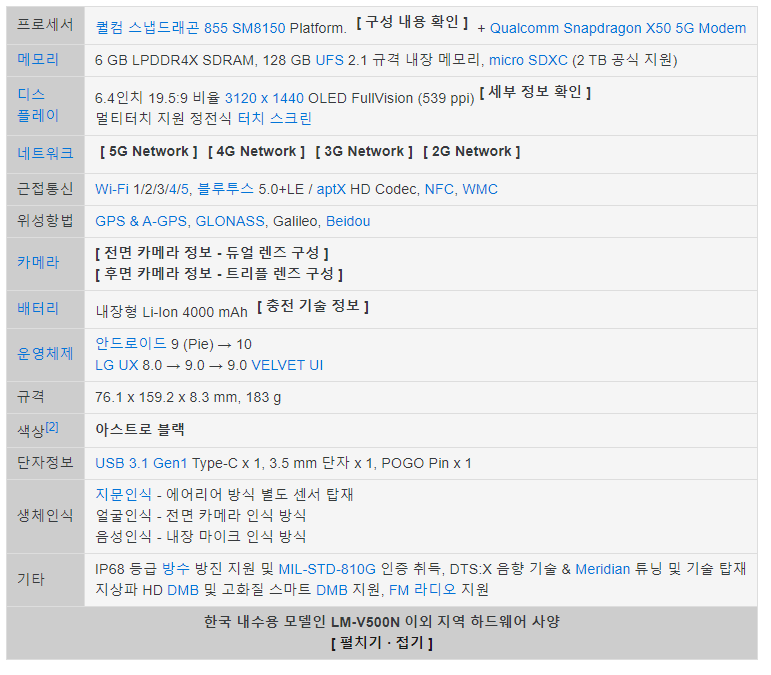Click the 프로세서 row header cell
The image size is (771, 675).
coord(45,25)
